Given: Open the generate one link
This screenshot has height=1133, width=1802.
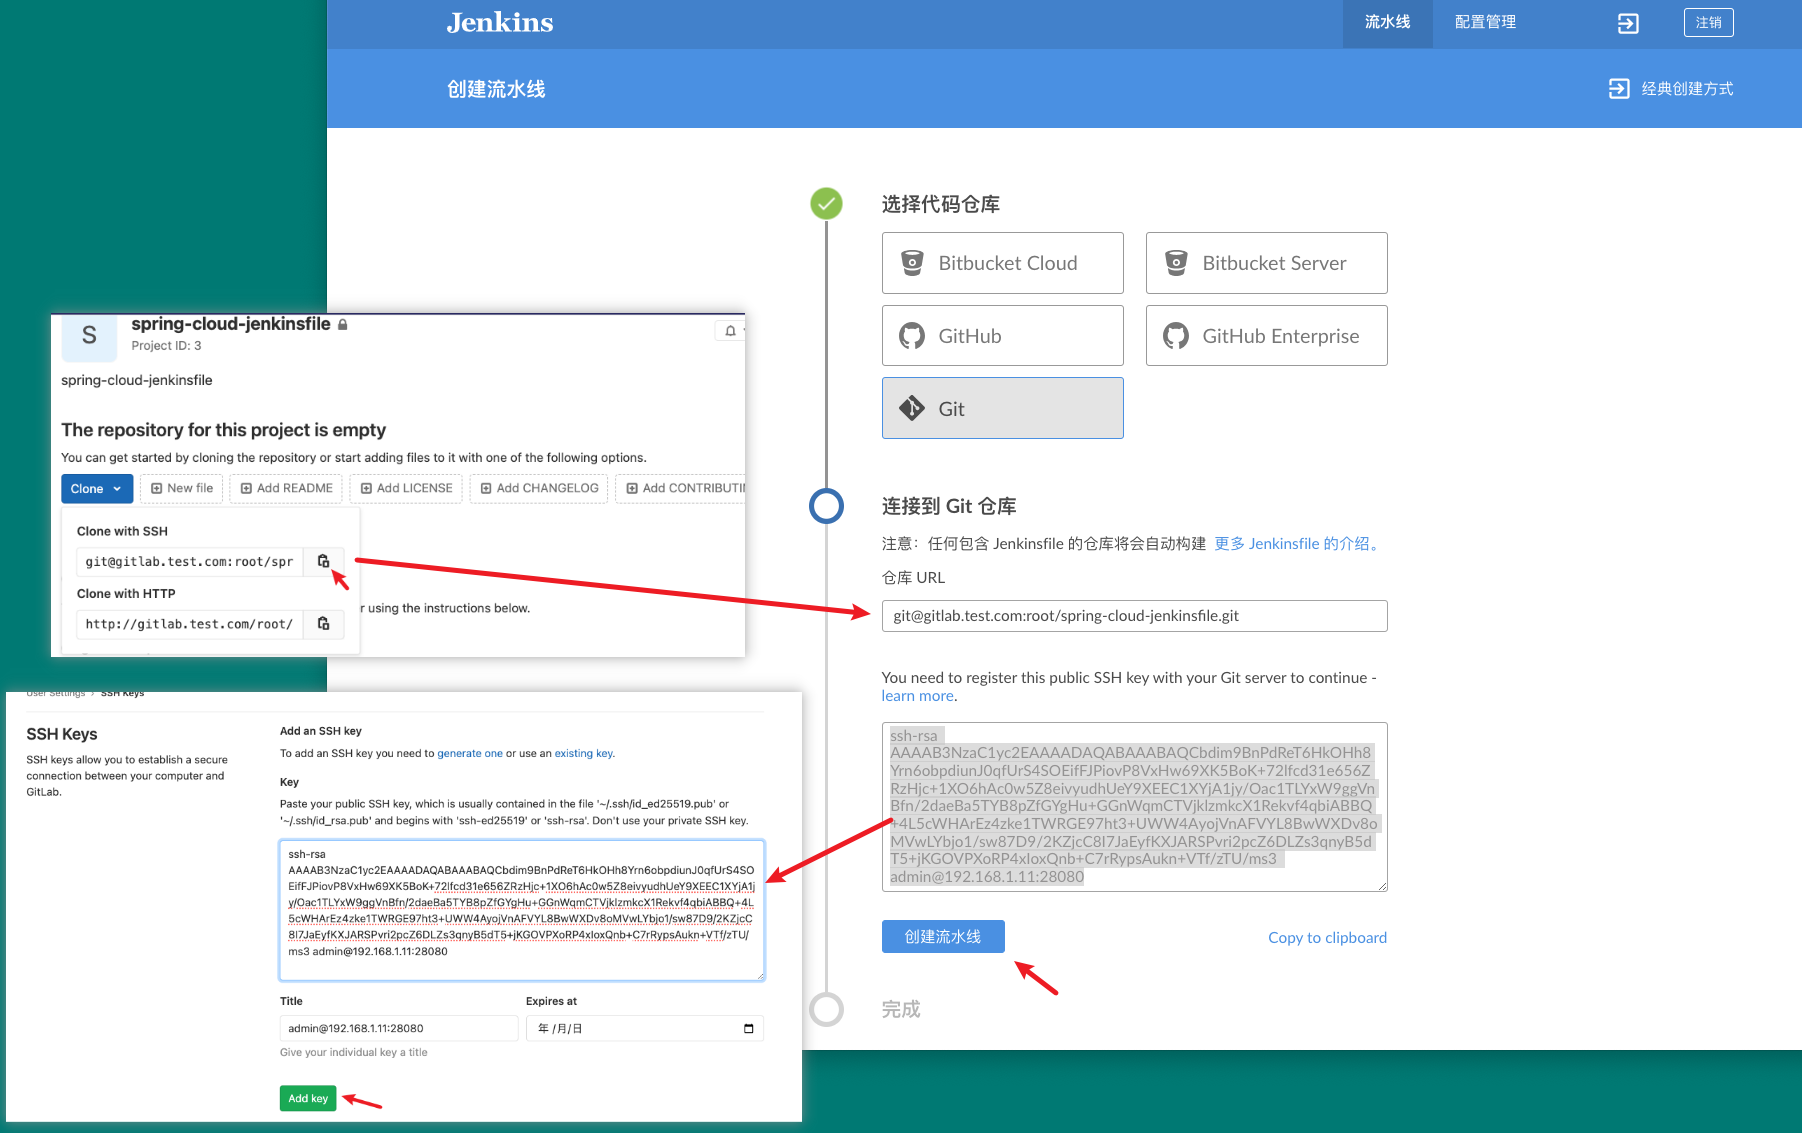Looking at the screenshot, I should 469,754.
